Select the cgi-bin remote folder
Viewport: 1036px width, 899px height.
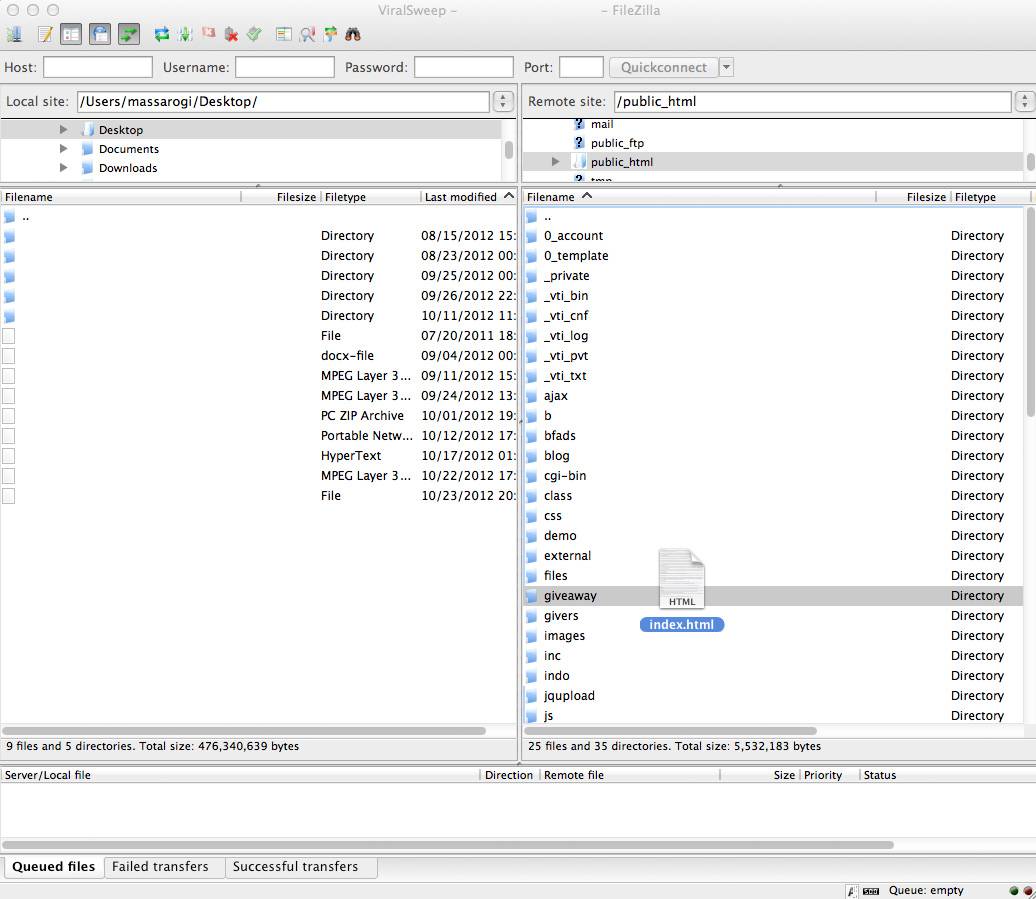tap(773, 476)
